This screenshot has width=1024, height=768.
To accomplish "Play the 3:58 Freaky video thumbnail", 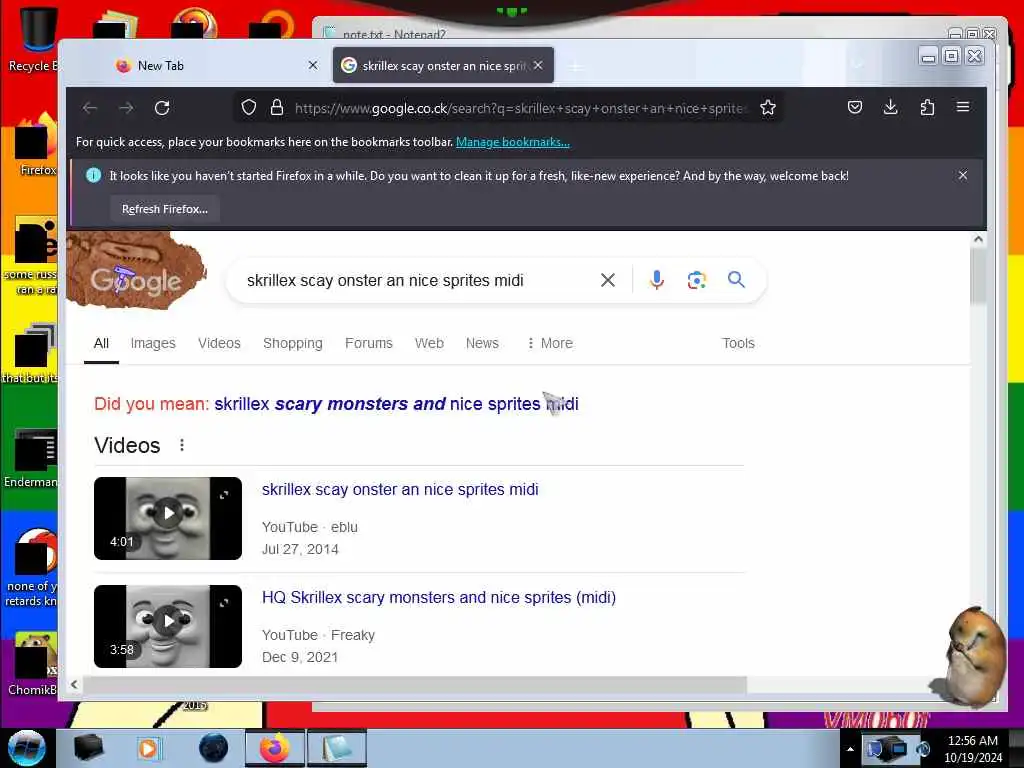I will coord(168,626).
